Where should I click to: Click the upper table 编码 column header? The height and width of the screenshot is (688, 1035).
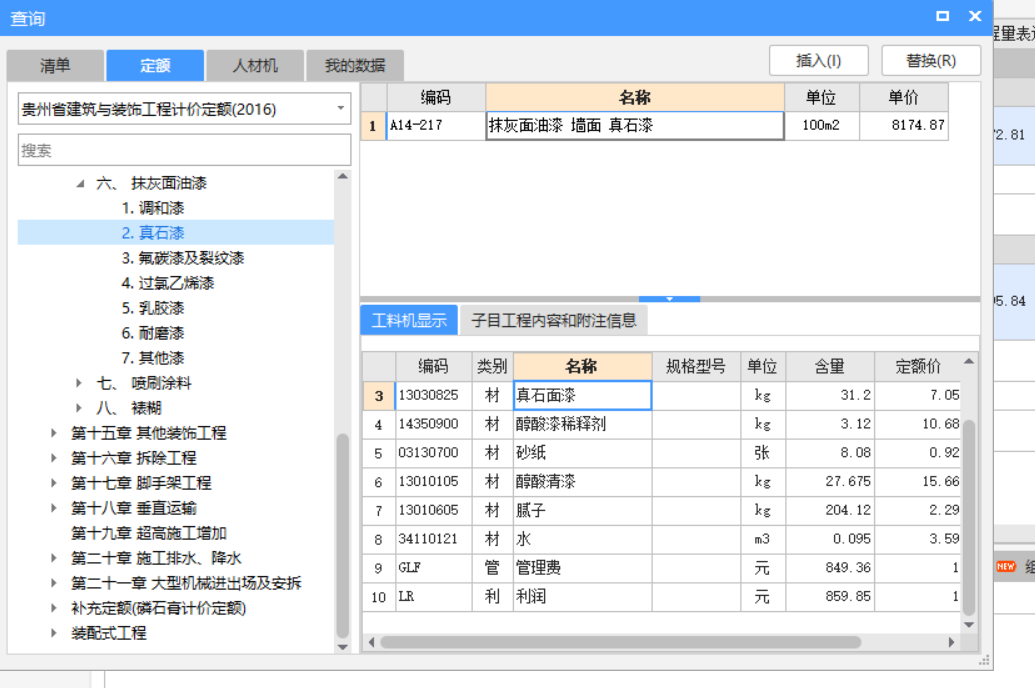pyautogui.click(x=436, y=98)
